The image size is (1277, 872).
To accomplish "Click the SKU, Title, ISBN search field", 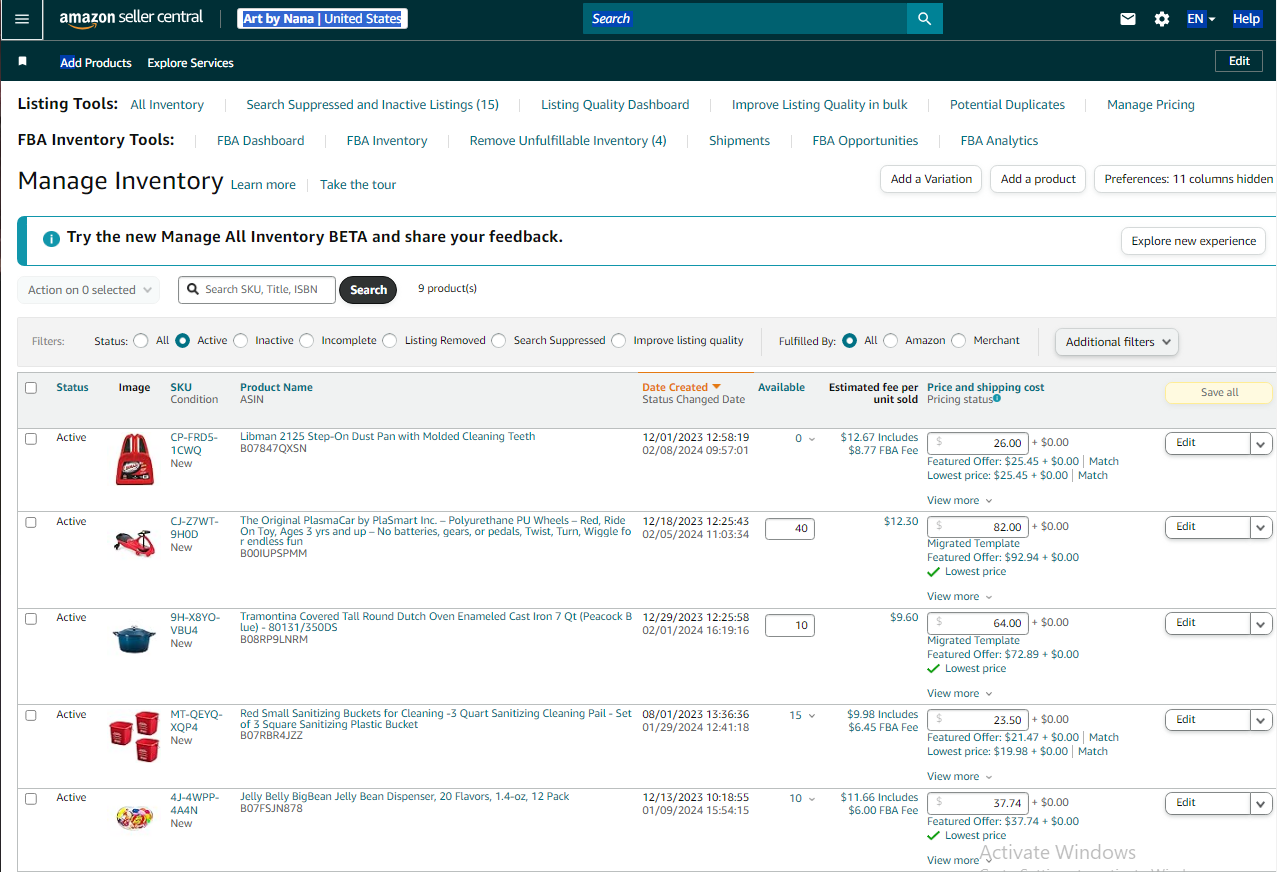I will (x=257, y=290).
